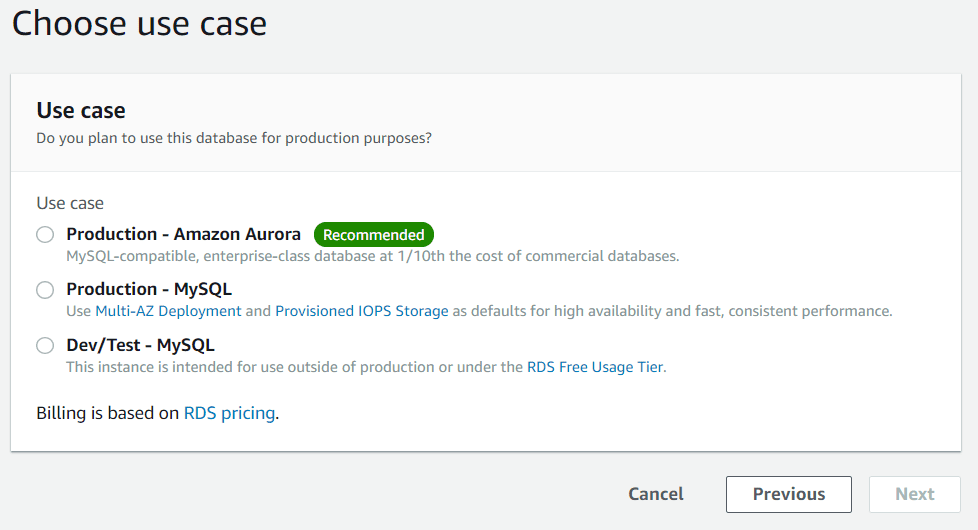This screenshot has width=978, height=530.
Task: Click the green Recommended badge
Action: click(374, 234)
